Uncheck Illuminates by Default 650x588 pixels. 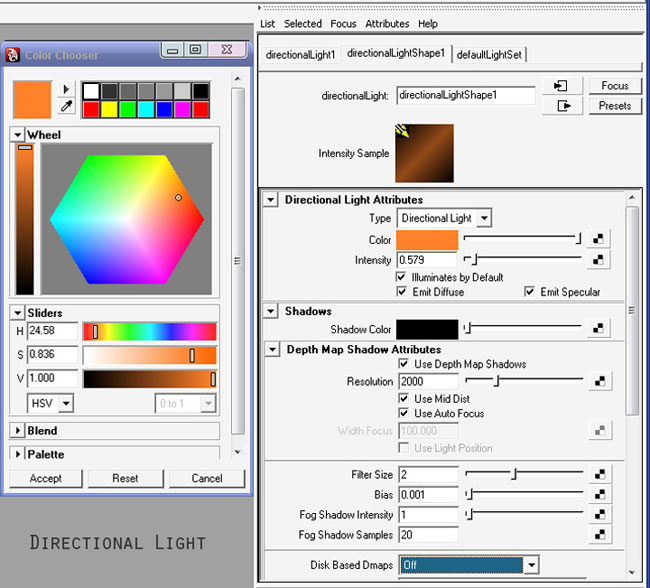403,277
